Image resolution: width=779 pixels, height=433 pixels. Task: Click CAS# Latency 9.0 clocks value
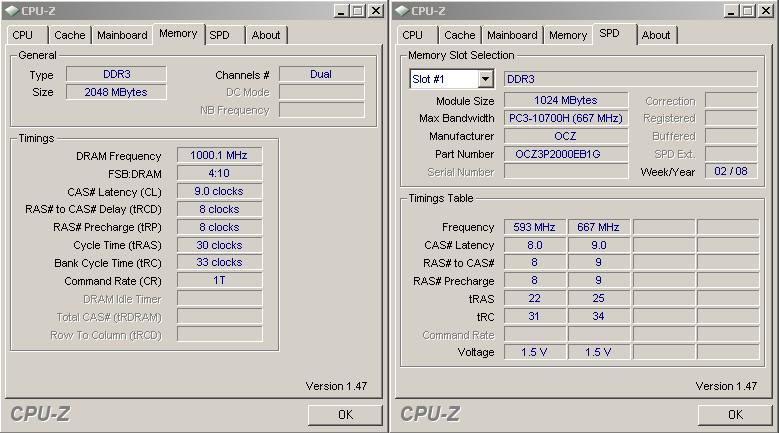coord(219,191)
